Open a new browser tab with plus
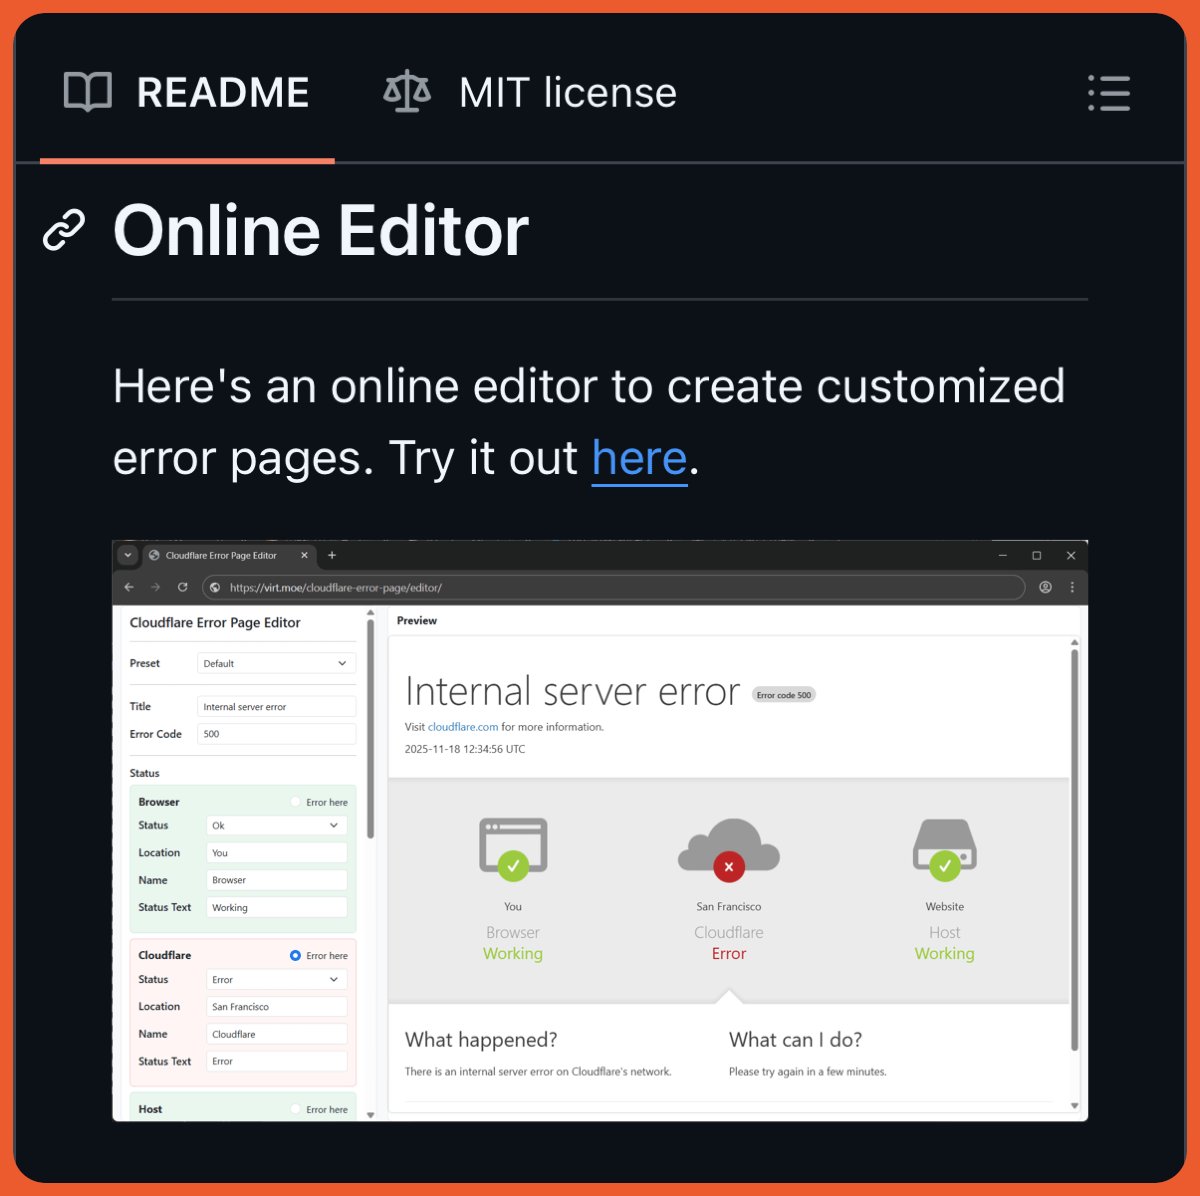 point(332,555)
